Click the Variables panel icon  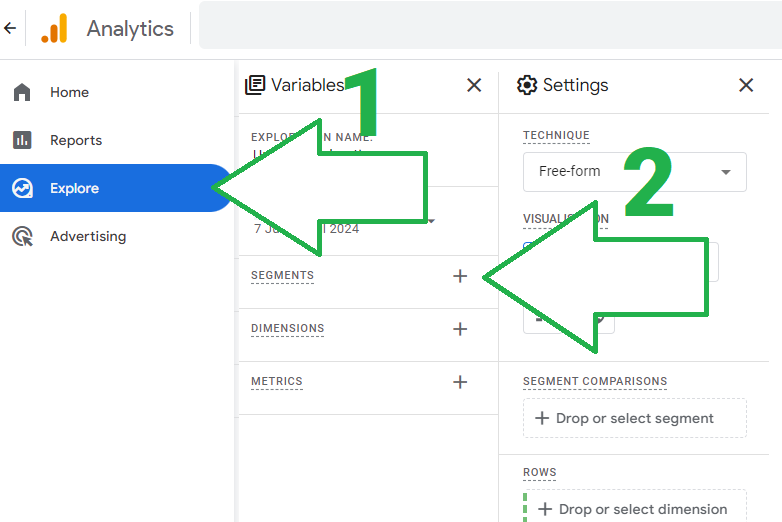click(255, 85)
